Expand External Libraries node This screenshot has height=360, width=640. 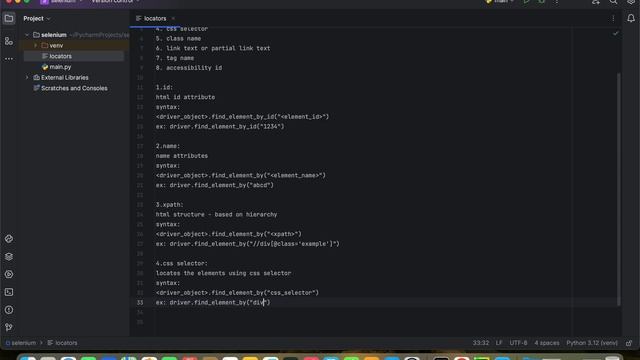[27, 78]
